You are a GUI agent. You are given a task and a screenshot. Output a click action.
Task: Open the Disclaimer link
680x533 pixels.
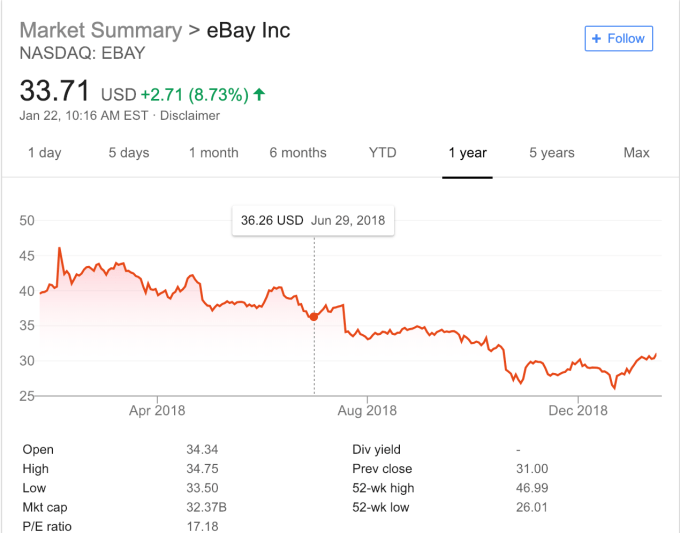click(x=188, y=115)
